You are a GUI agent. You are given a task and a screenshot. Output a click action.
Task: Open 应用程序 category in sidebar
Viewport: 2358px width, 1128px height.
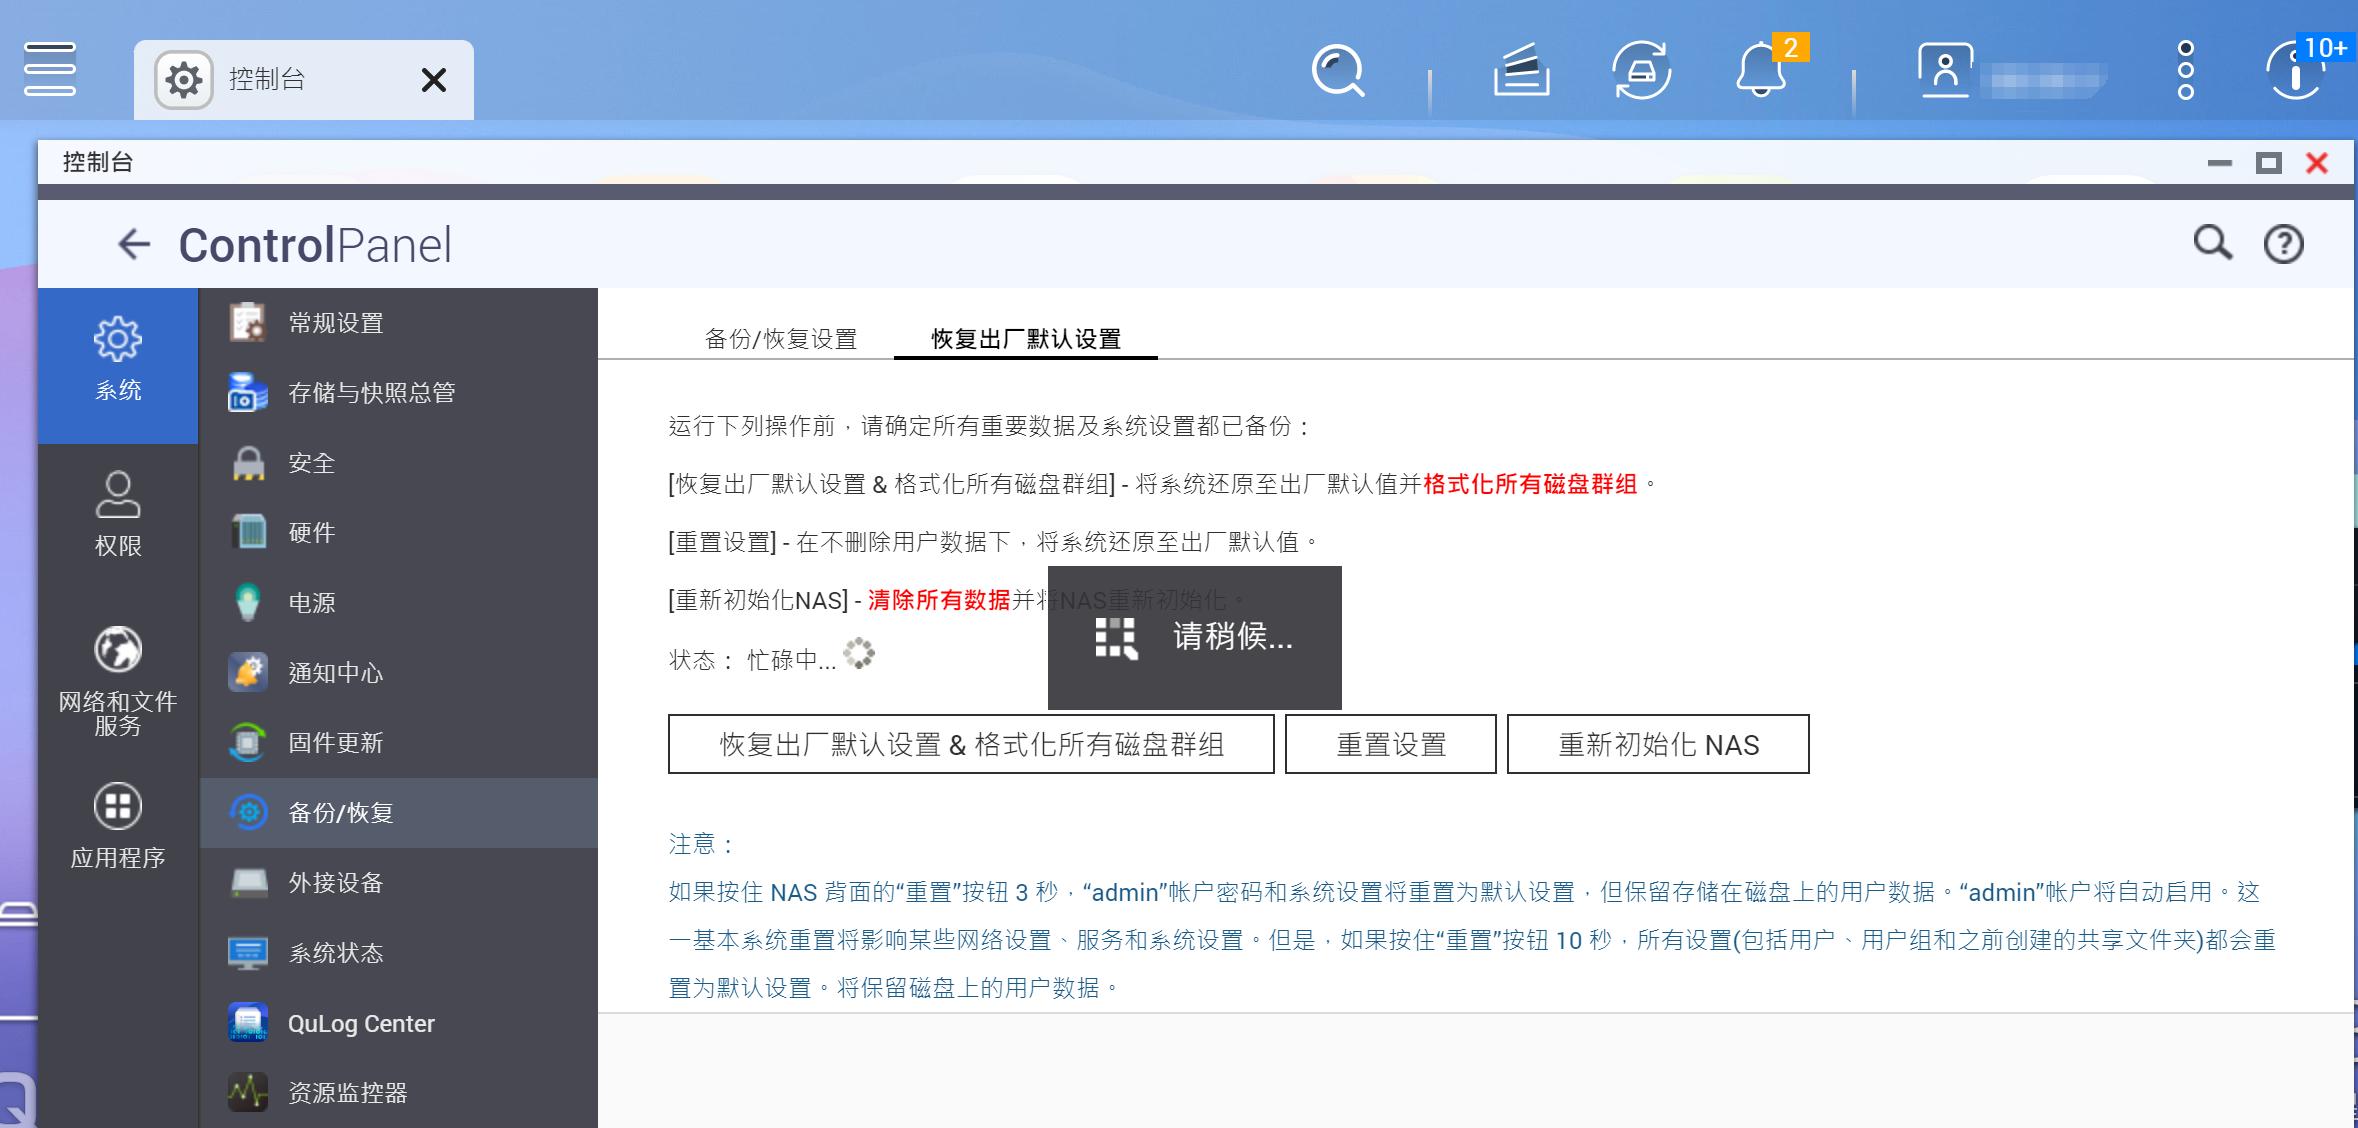click(118, 822)
